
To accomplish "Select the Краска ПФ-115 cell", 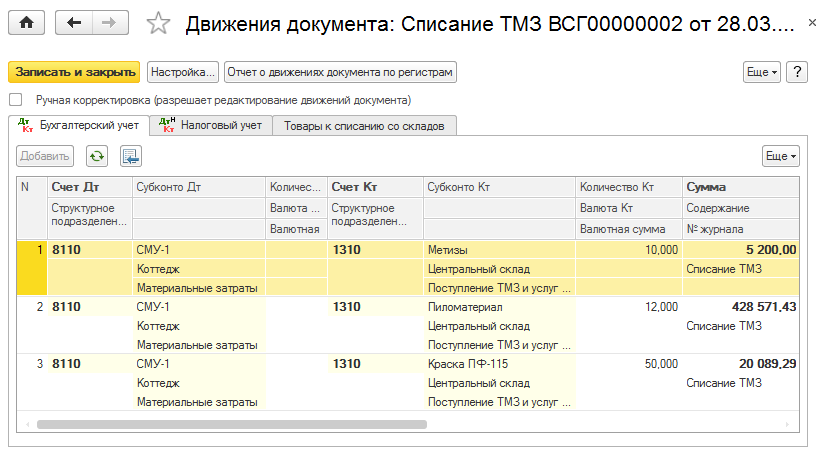I will pos(468,363).
